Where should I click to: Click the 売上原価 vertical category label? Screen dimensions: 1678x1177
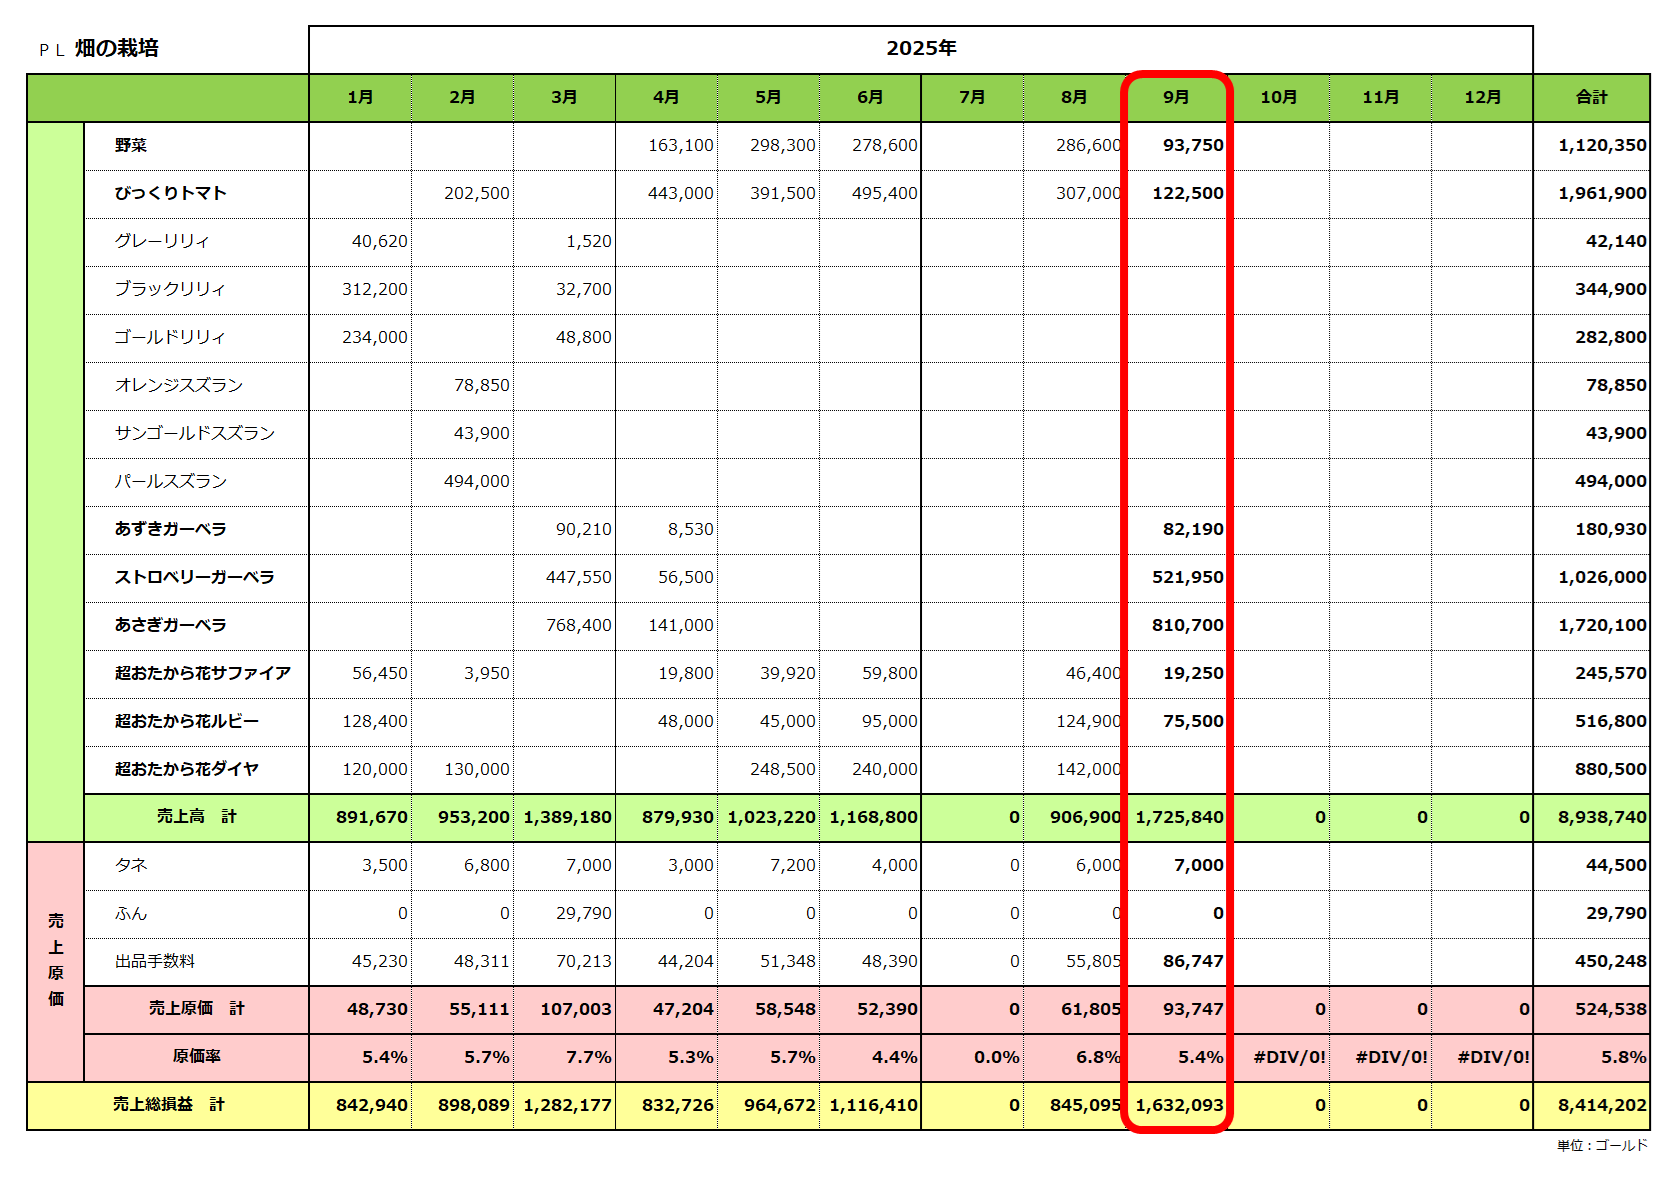tap(56, 960)
